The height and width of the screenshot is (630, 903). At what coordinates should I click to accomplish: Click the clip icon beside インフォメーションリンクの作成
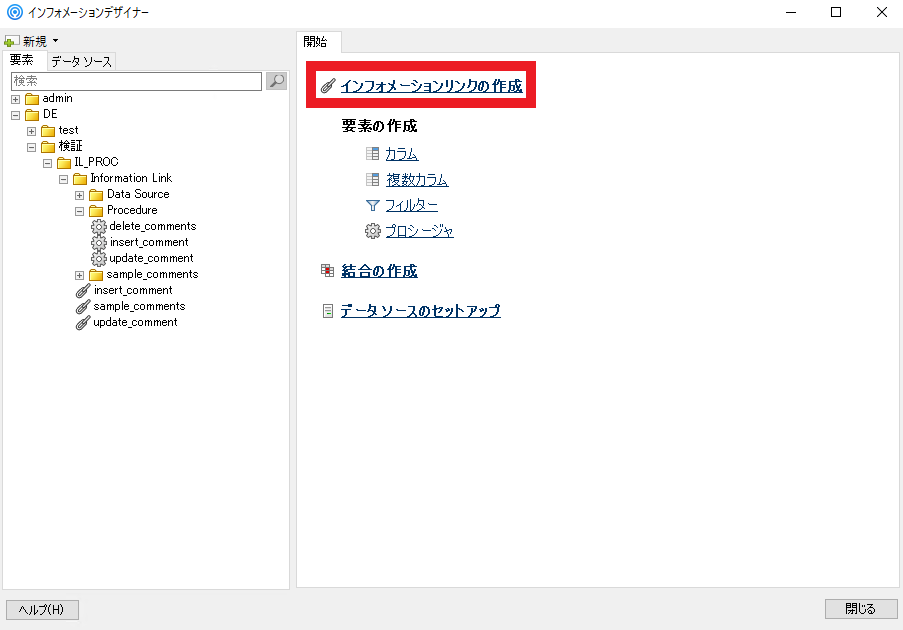pos(328,86)
